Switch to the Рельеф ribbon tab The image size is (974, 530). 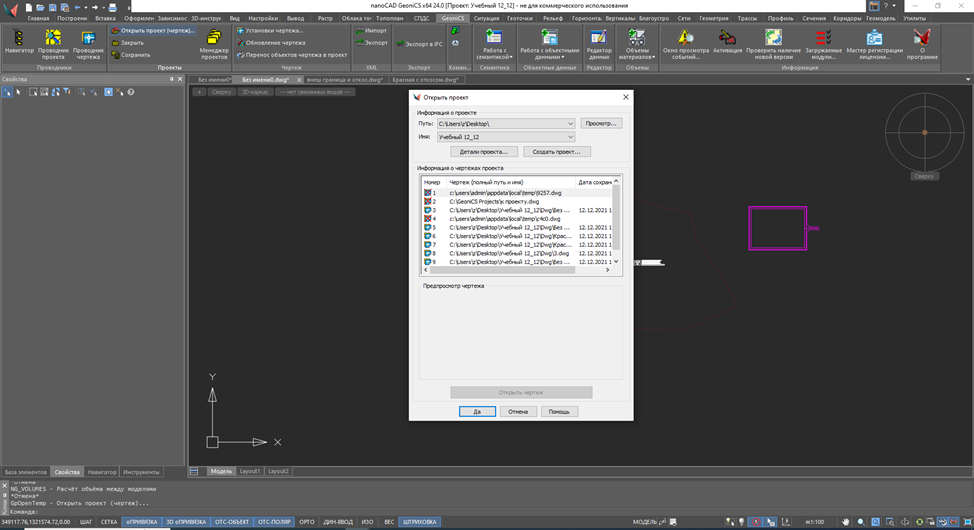(552, 19)
